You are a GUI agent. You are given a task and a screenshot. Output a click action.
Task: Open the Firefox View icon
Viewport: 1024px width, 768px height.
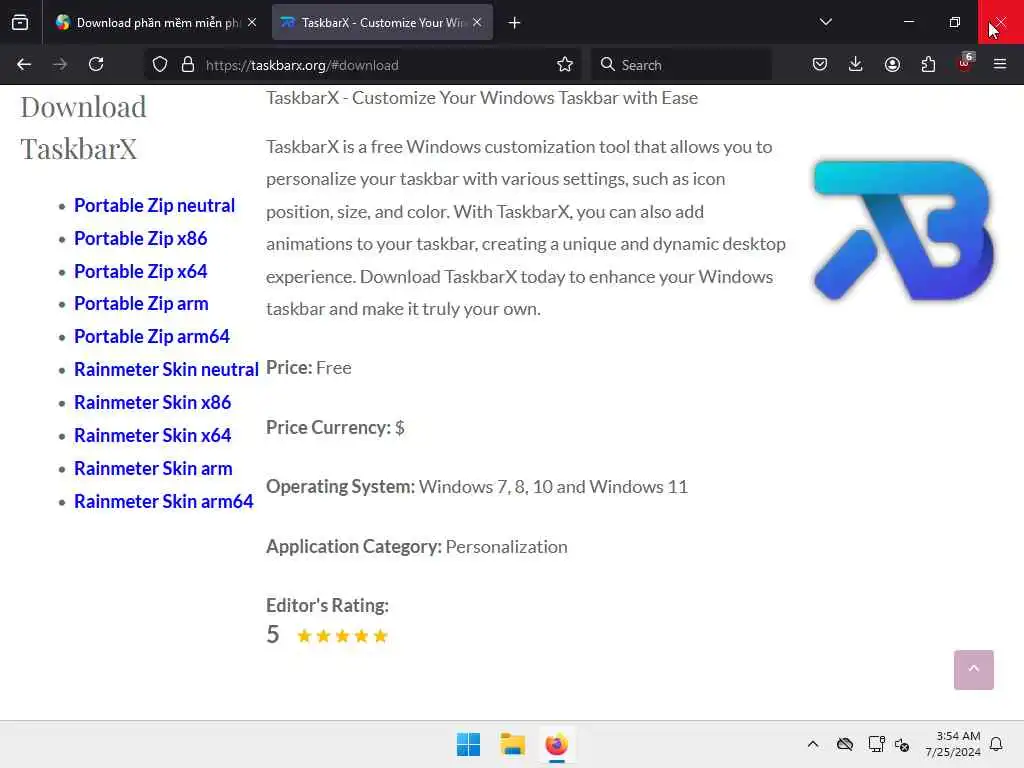tap(20, 22)
